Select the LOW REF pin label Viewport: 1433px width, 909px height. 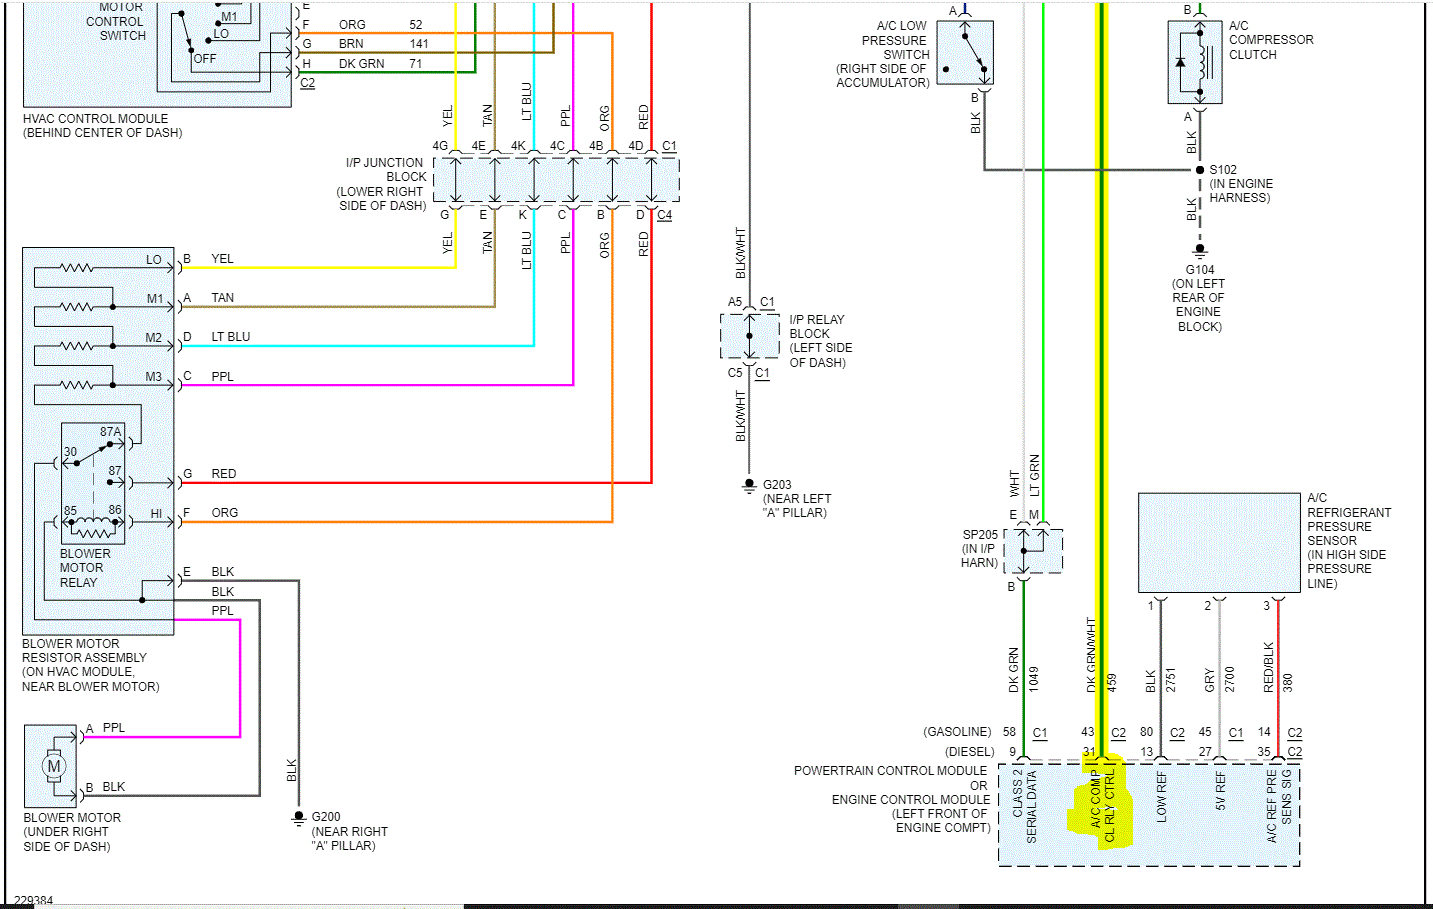1161,796
